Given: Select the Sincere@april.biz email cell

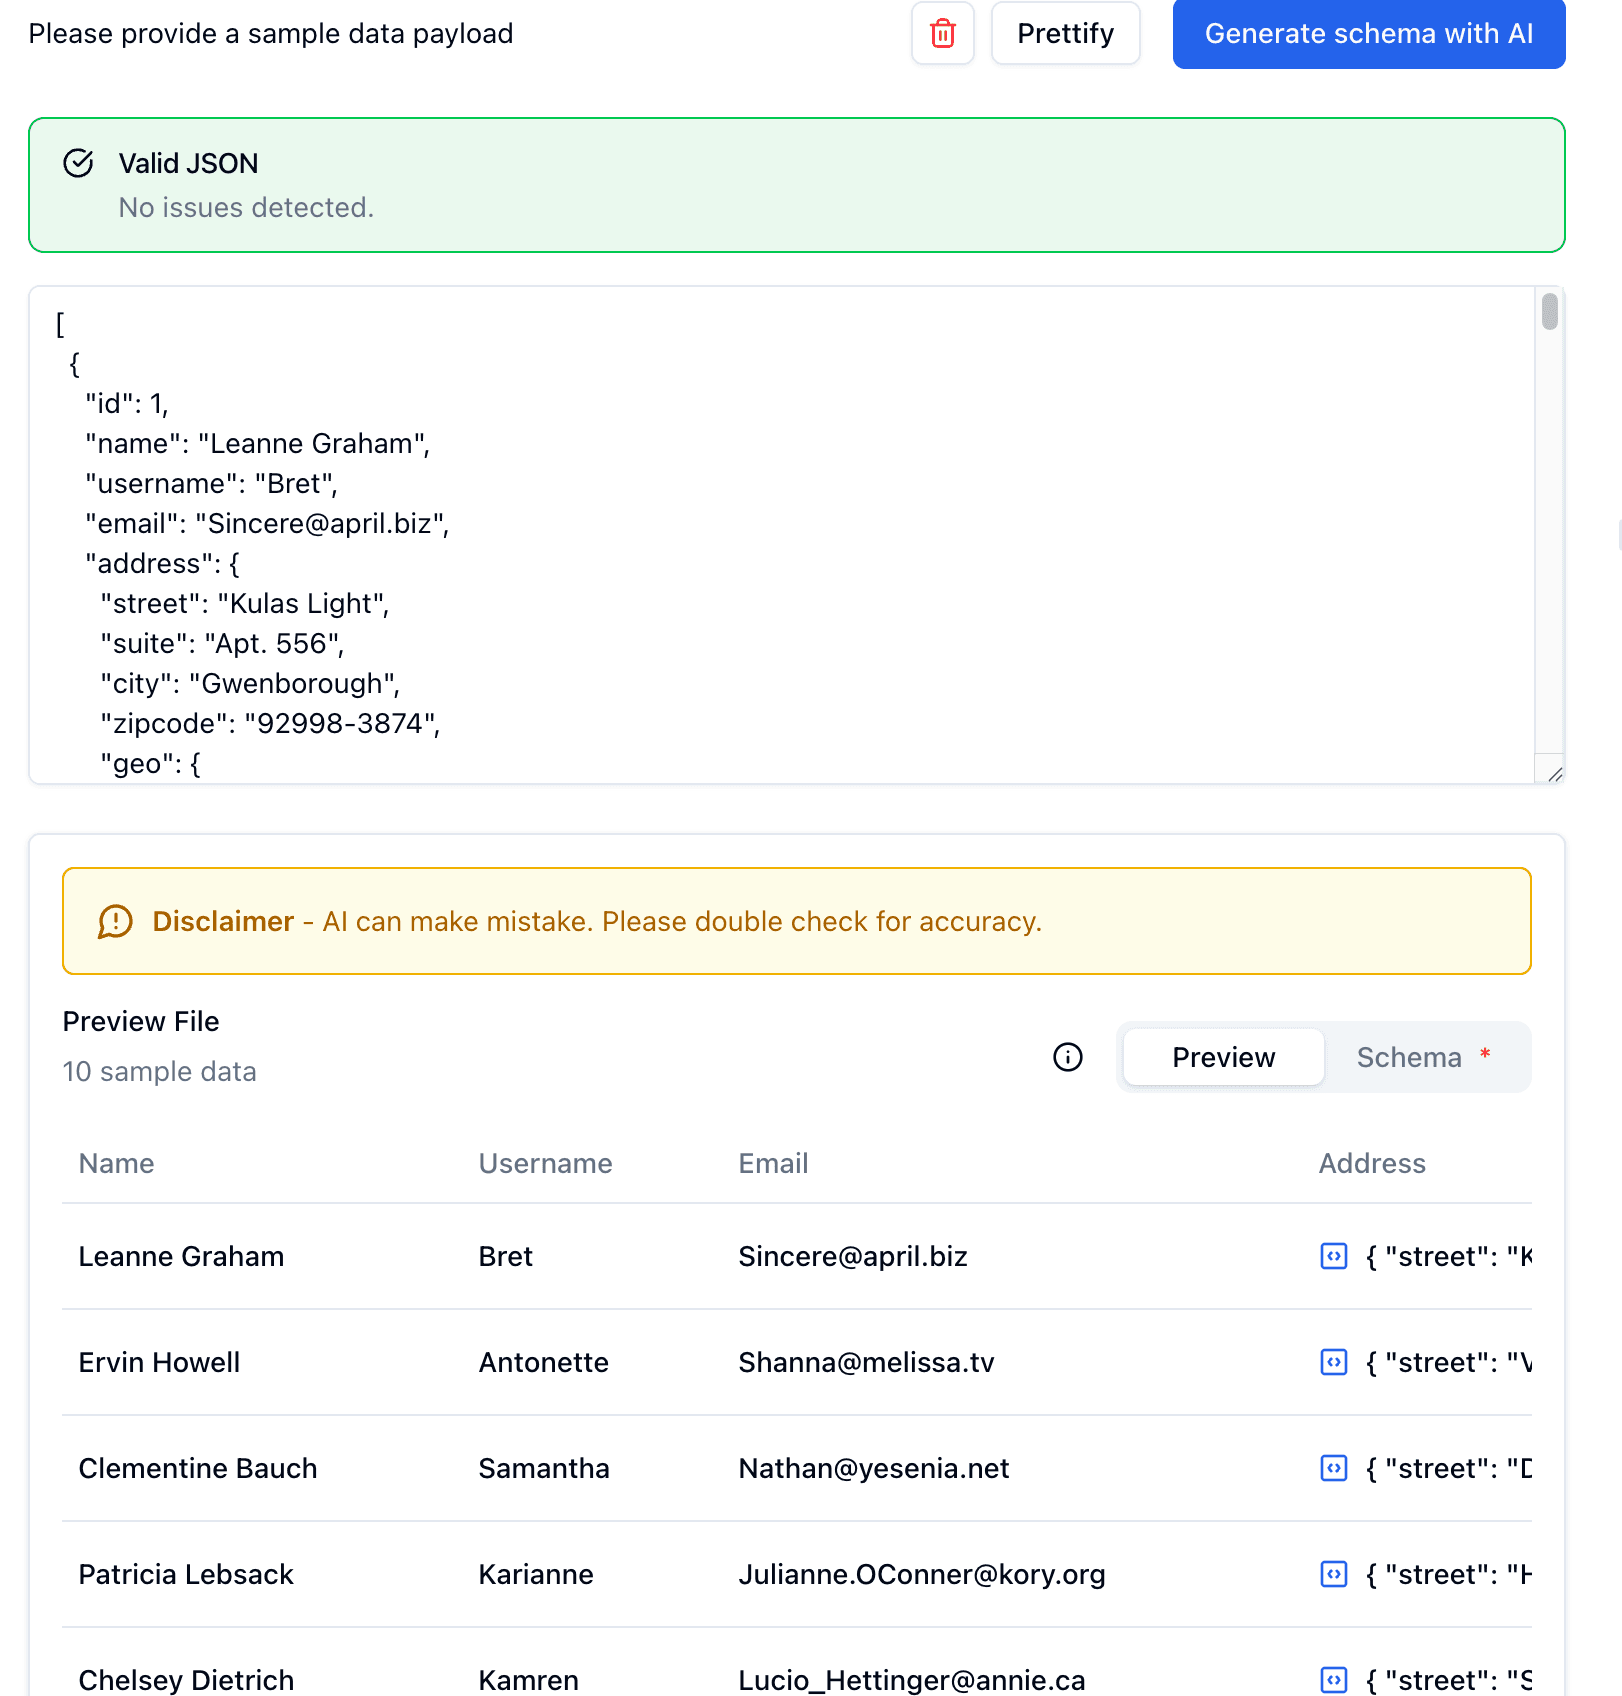Looking at the screenshot, I should pyautogui.click(x=853, y=1256).
